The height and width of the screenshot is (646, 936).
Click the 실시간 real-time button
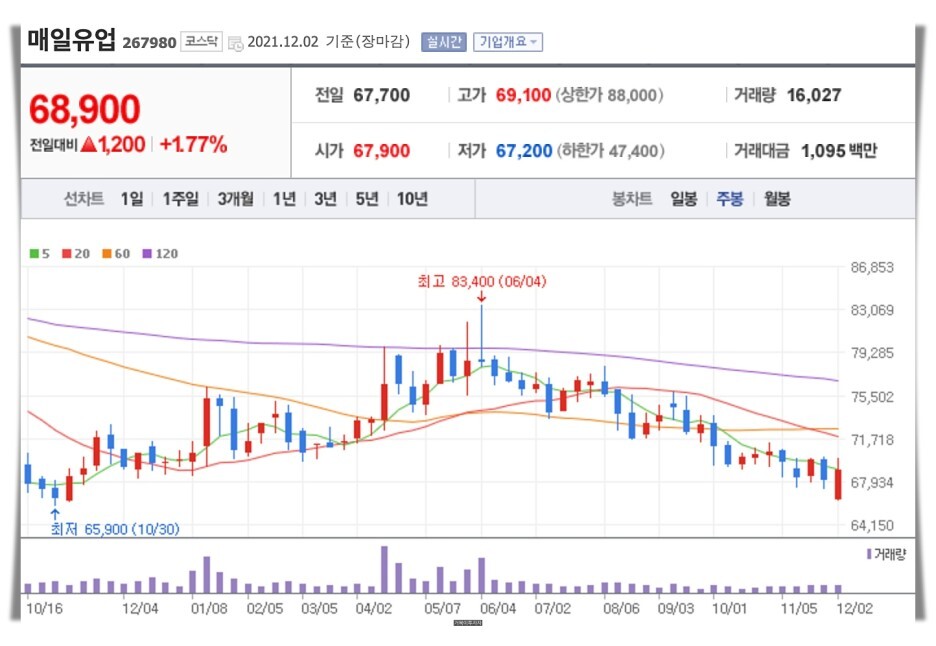[x=444, y=42]
